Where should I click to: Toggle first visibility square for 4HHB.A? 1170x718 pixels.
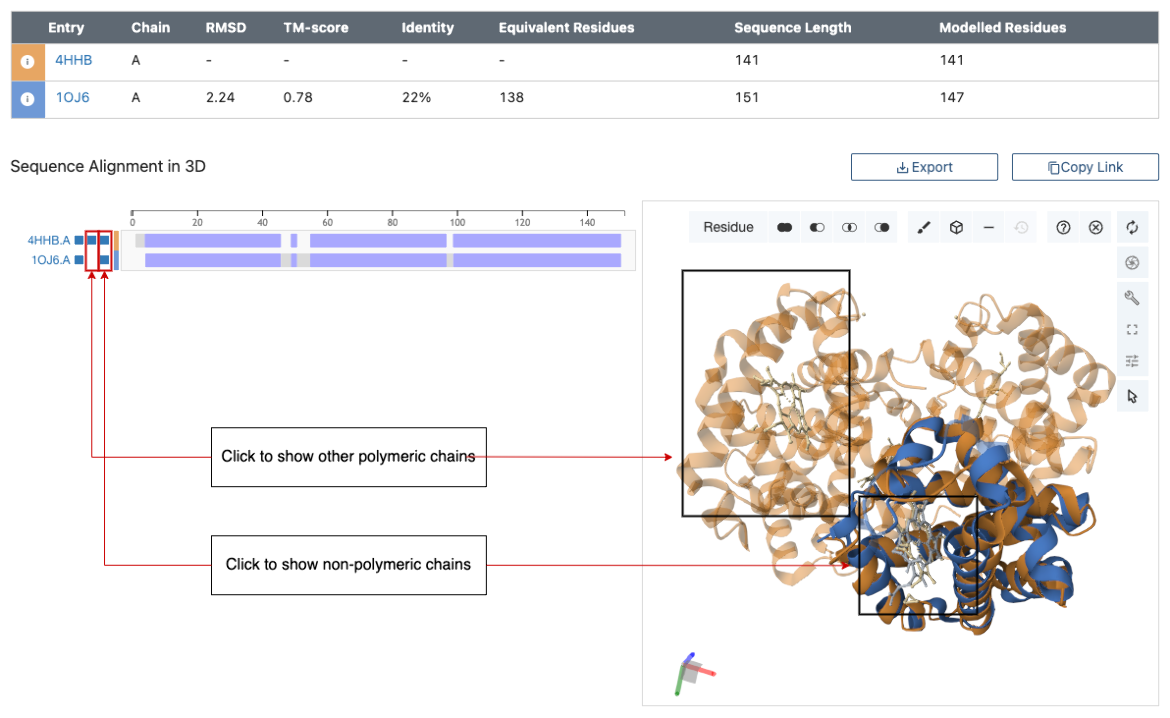(x=79, y=240)
